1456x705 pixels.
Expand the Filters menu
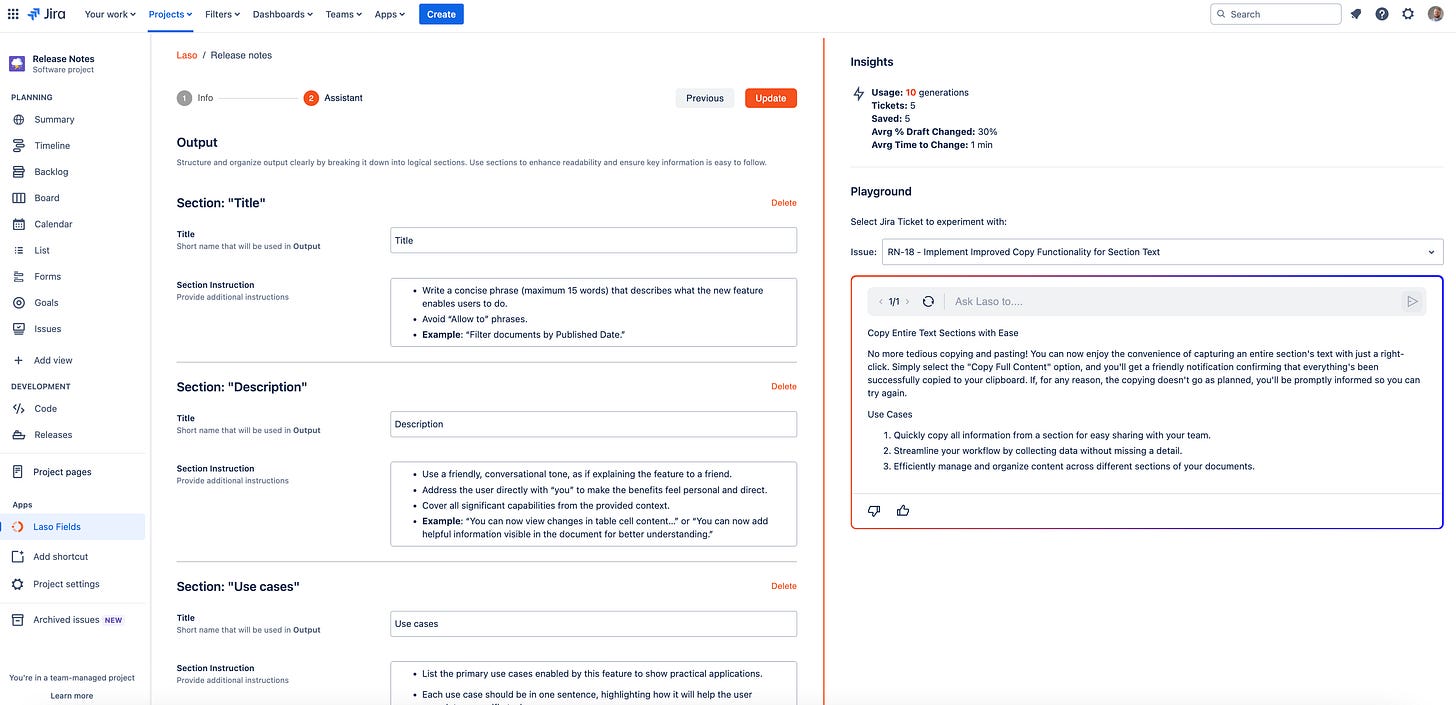(x=222, y=14)
